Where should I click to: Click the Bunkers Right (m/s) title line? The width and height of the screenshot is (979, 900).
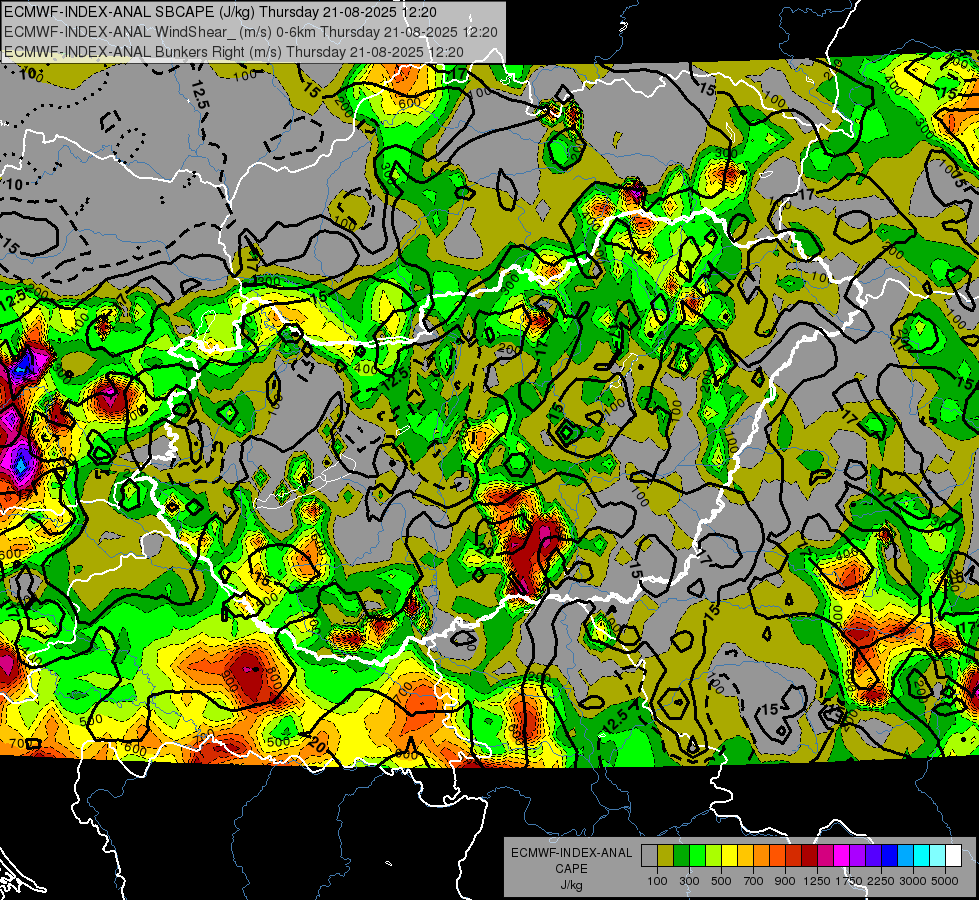pyautogui.click(x=234, y=52)
